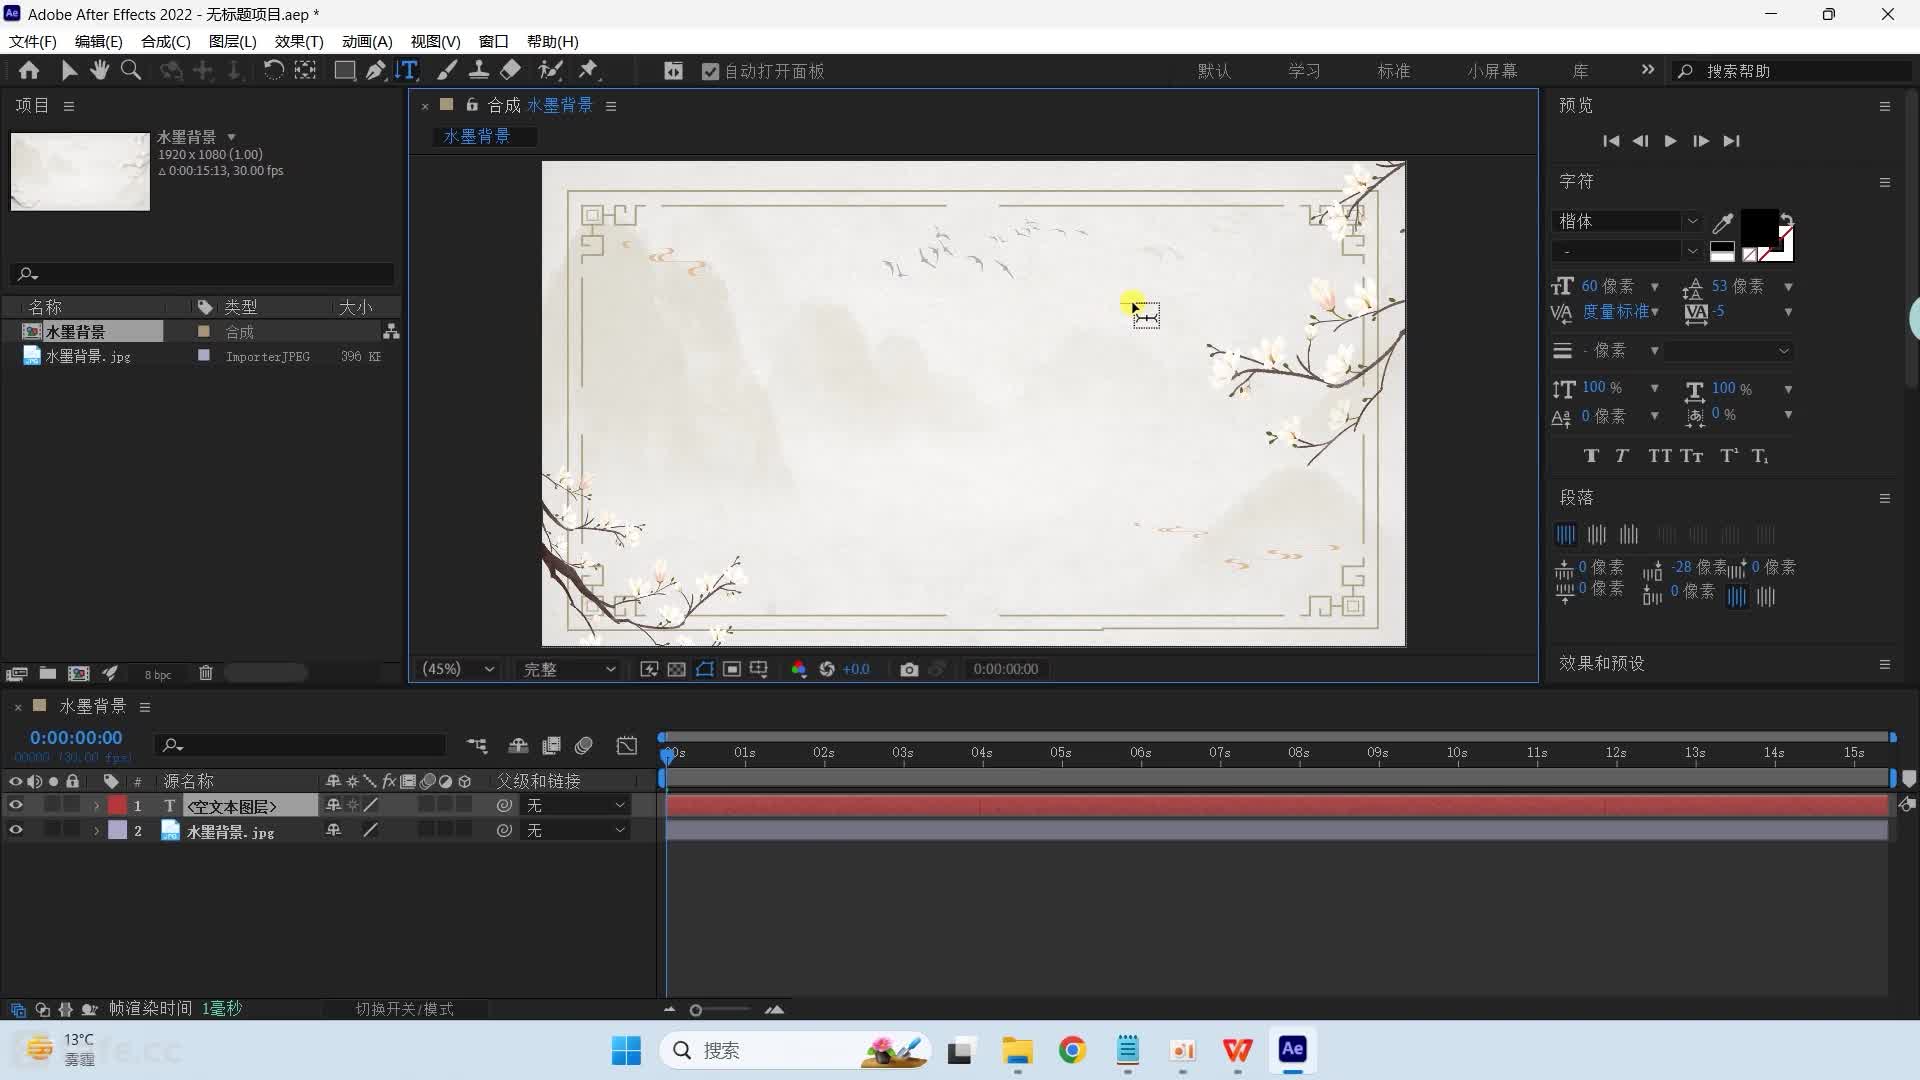Image resolution: width=1920 pixels, height=1080 pixels.
Task: Select the Roto Brush tool
Action: click(550, 70)
